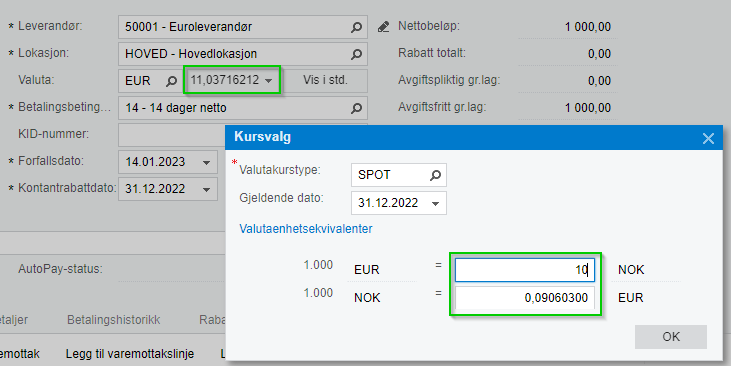Click the AutoPay-status label
The width and height of the screenshot is (731, 366).
click(60, 269)
